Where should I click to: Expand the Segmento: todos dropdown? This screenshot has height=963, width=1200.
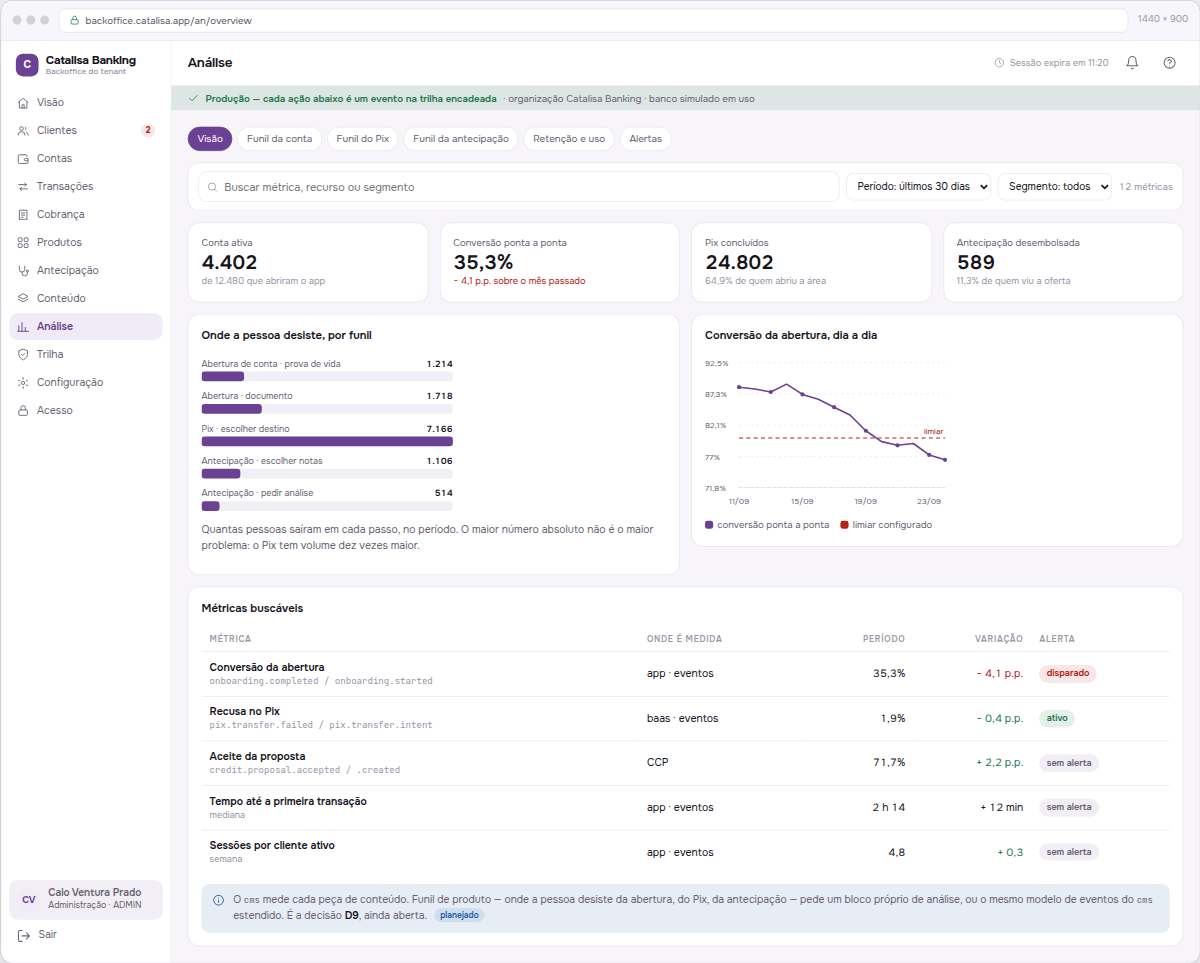tap(1054, 186)
